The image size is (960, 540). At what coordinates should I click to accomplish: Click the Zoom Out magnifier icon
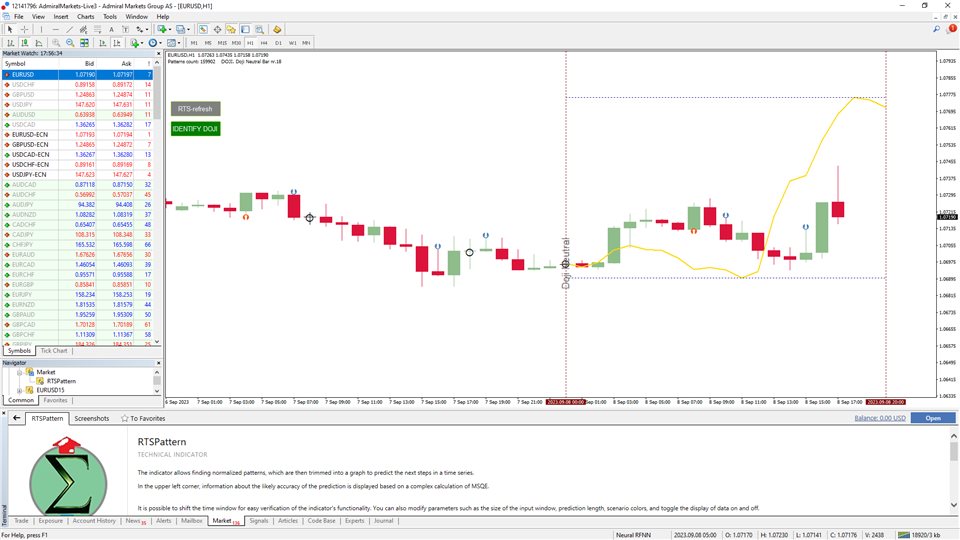70,43
